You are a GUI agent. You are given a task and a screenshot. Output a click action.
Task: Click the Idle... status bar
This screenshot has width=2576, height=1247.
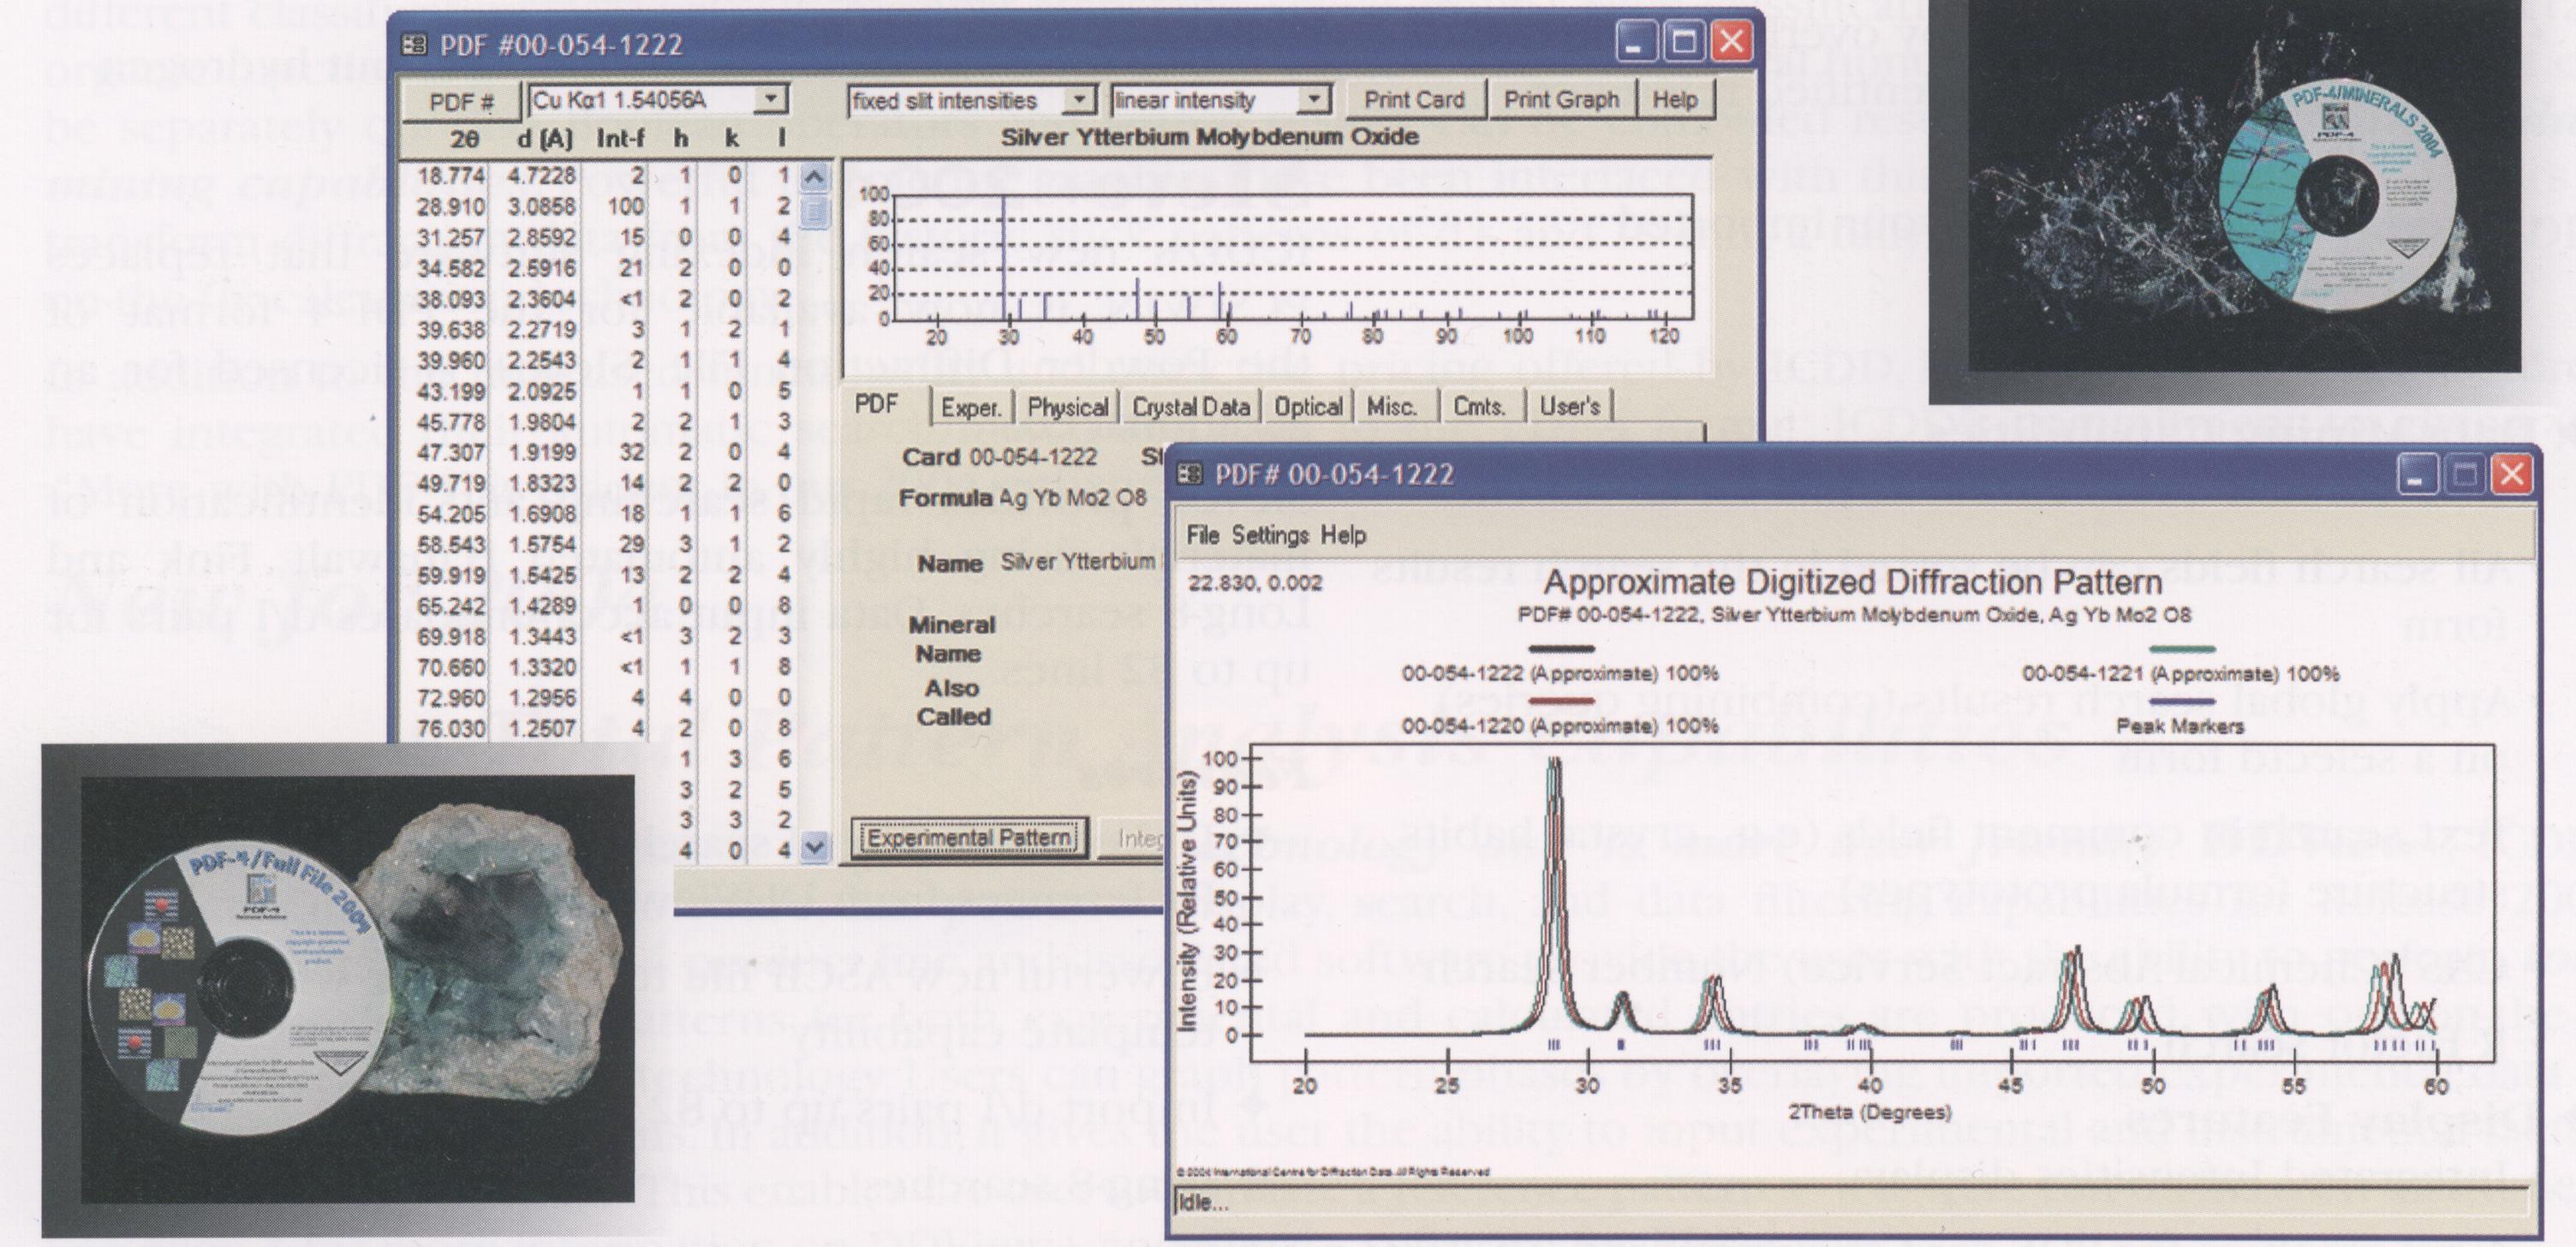click(x=1853, y=1202)
